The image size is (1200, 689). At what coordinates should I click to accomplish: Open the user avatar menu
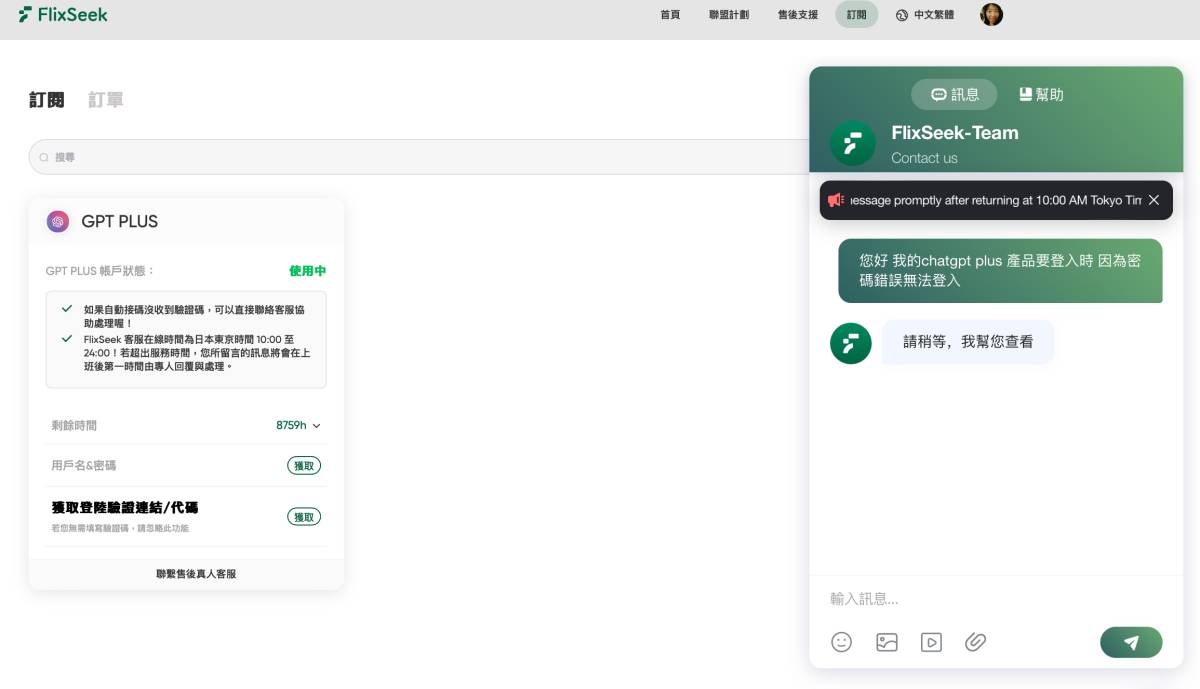click(x=991, y=14)
